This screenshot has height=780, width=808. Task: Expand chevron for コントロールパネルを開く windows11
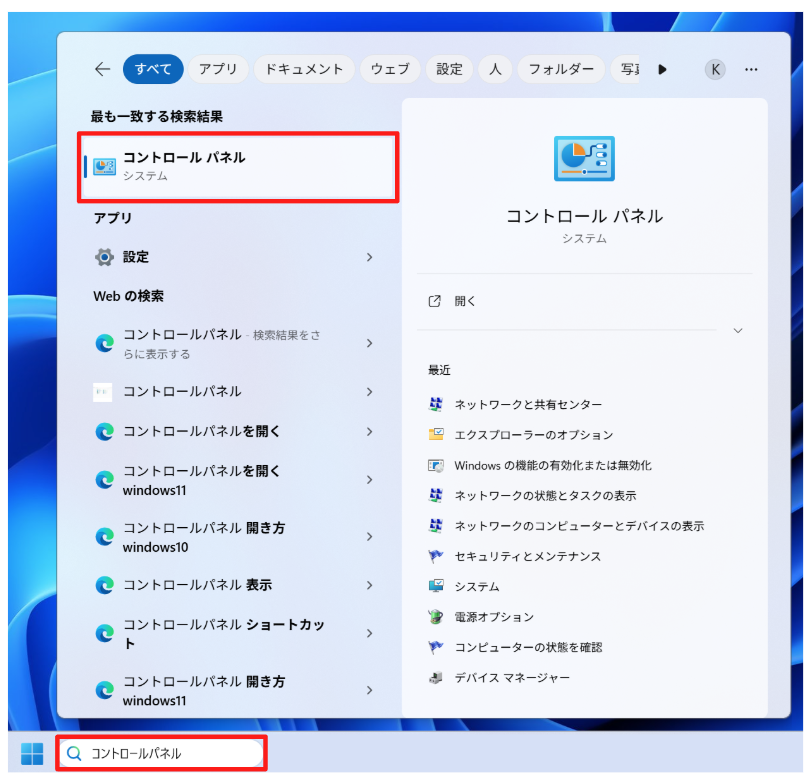tap(369, 480)
